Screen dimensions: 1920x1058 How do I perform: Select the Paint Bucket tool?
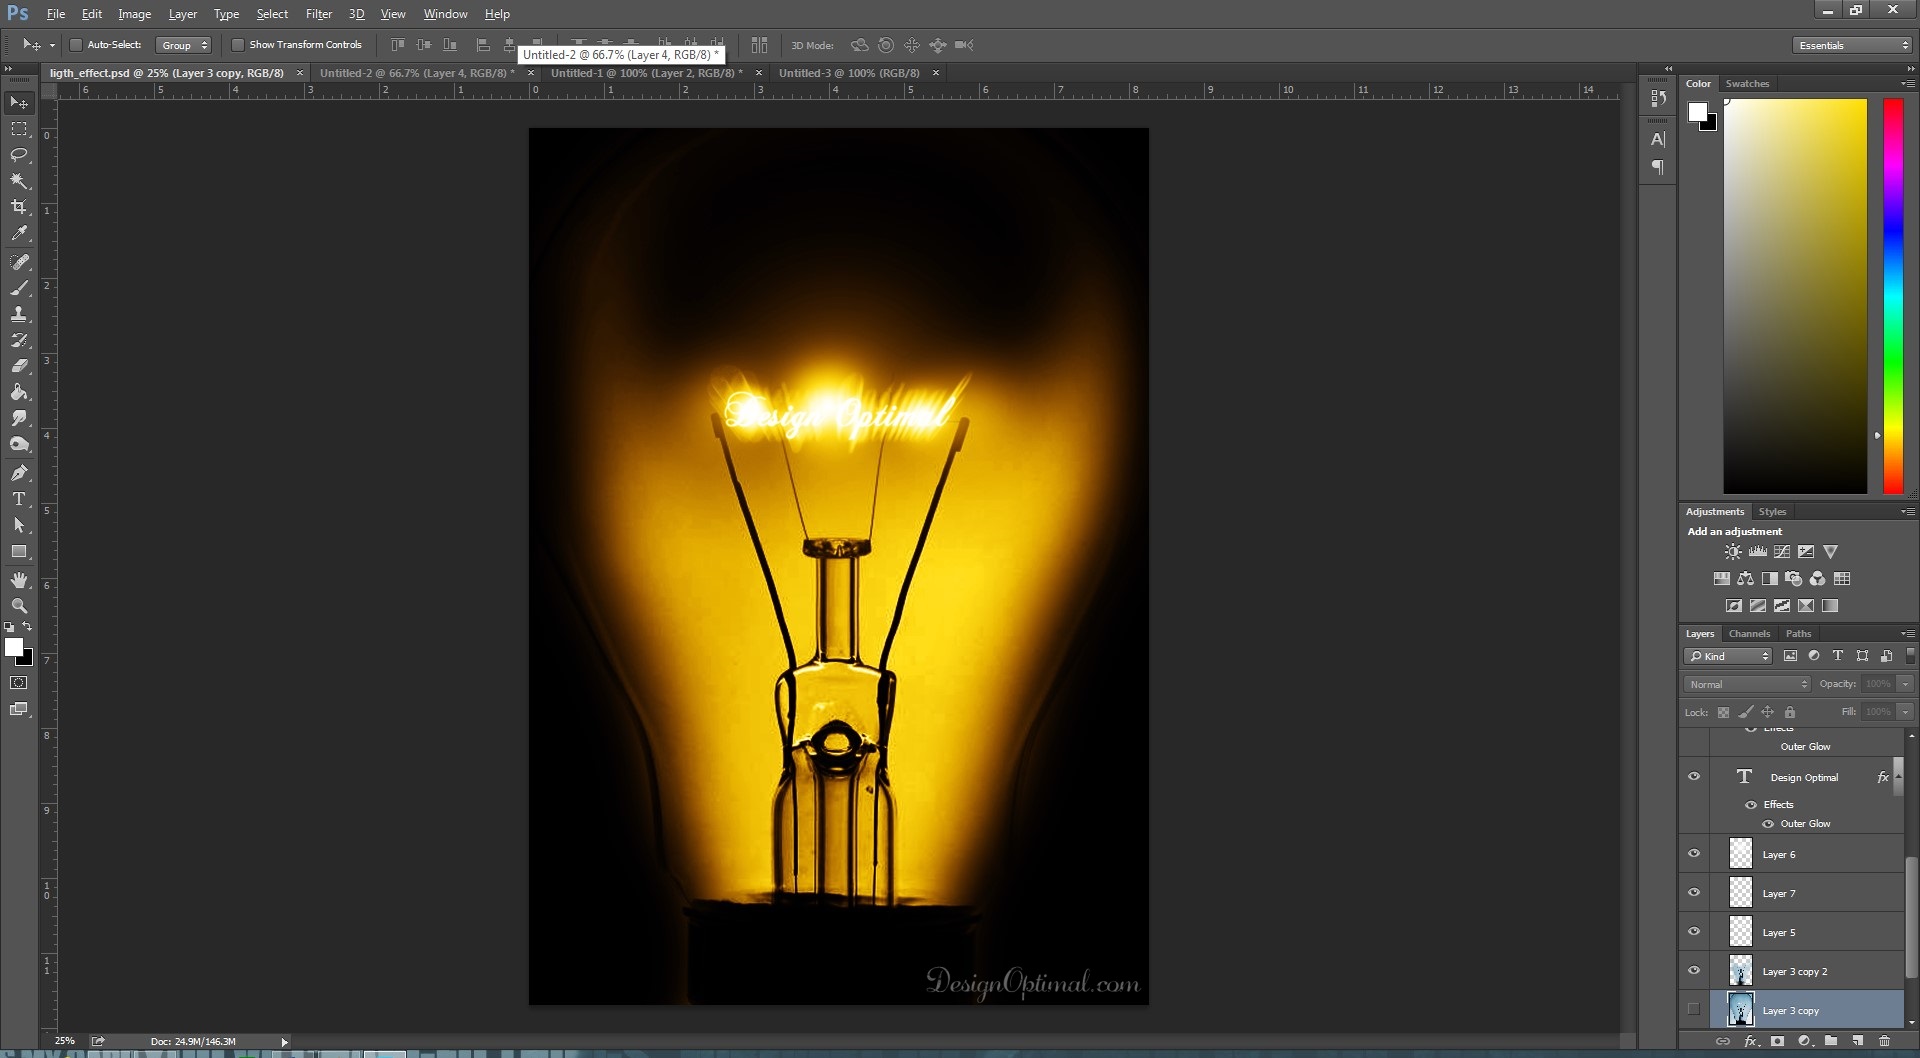click(19, 392)
